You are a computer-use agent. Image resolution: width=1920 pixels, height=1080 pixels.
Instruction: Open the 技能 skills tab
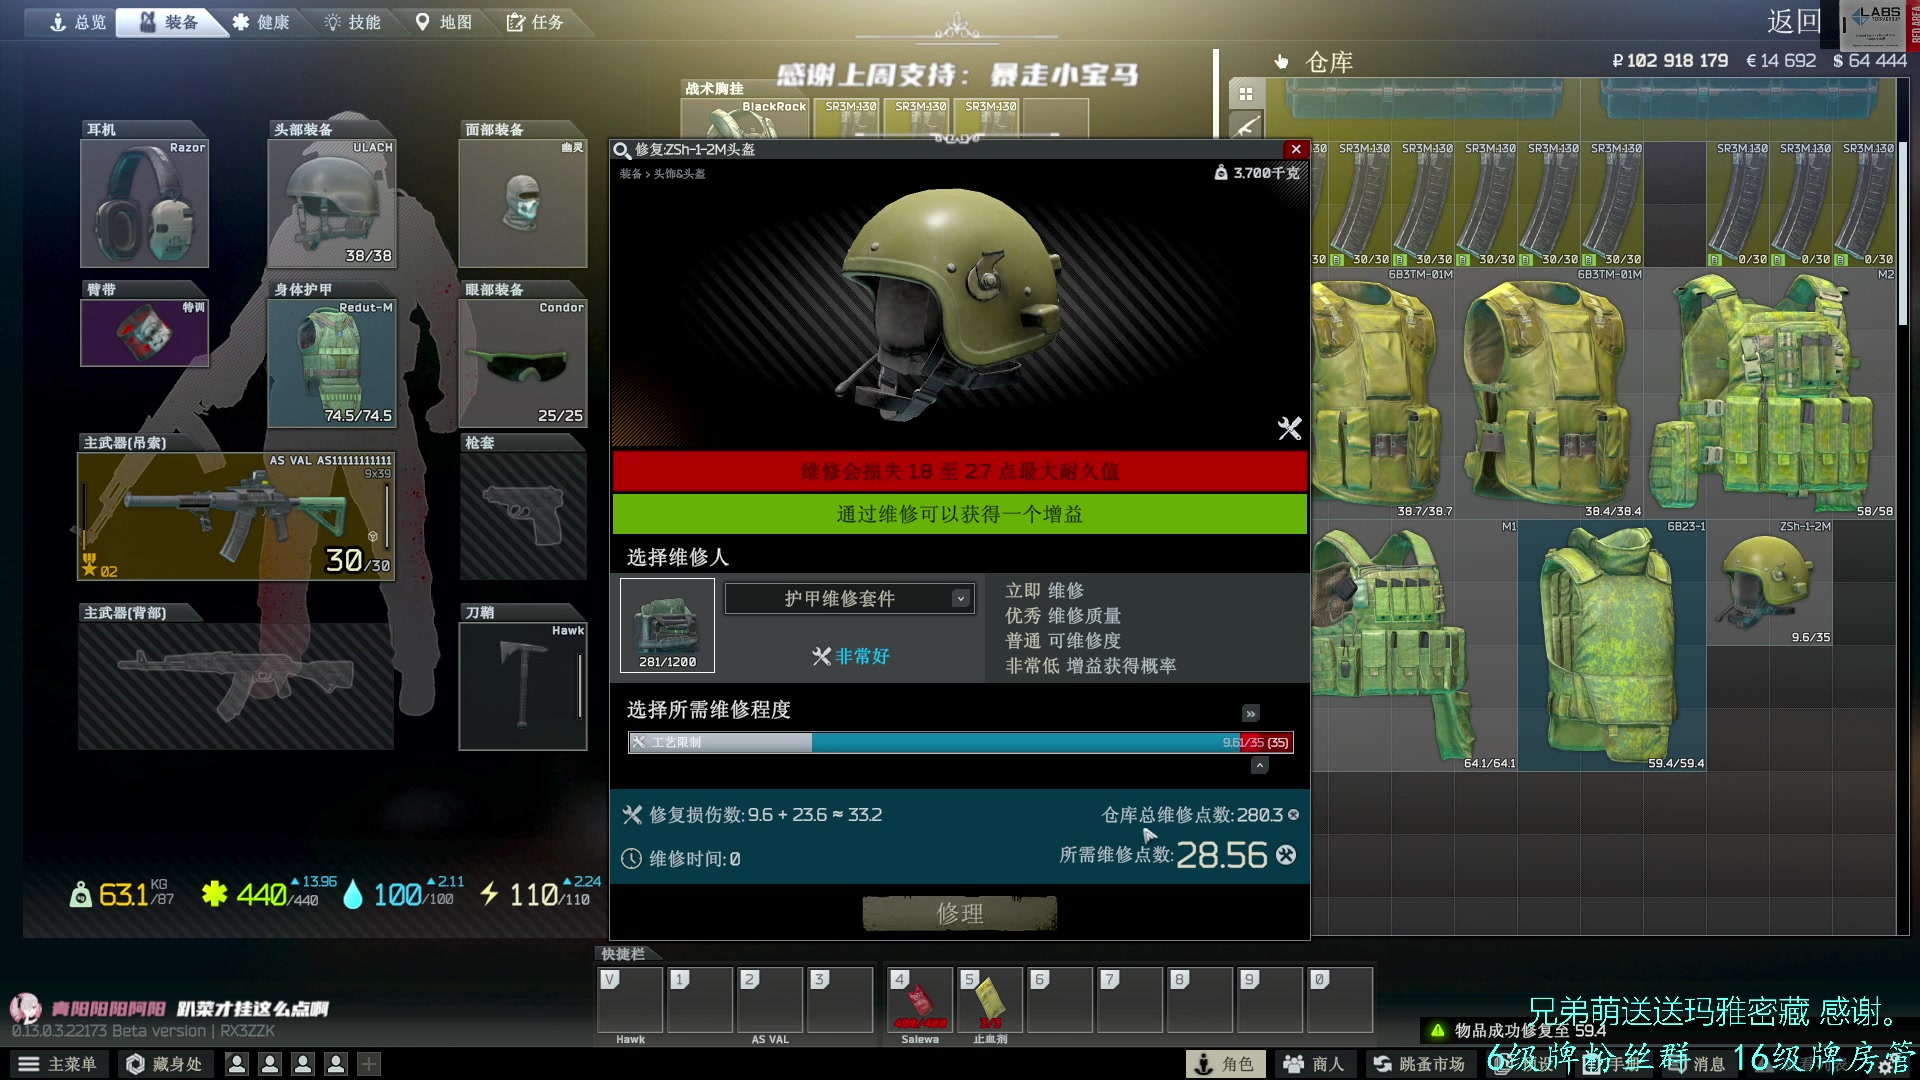tap(352, 22)
